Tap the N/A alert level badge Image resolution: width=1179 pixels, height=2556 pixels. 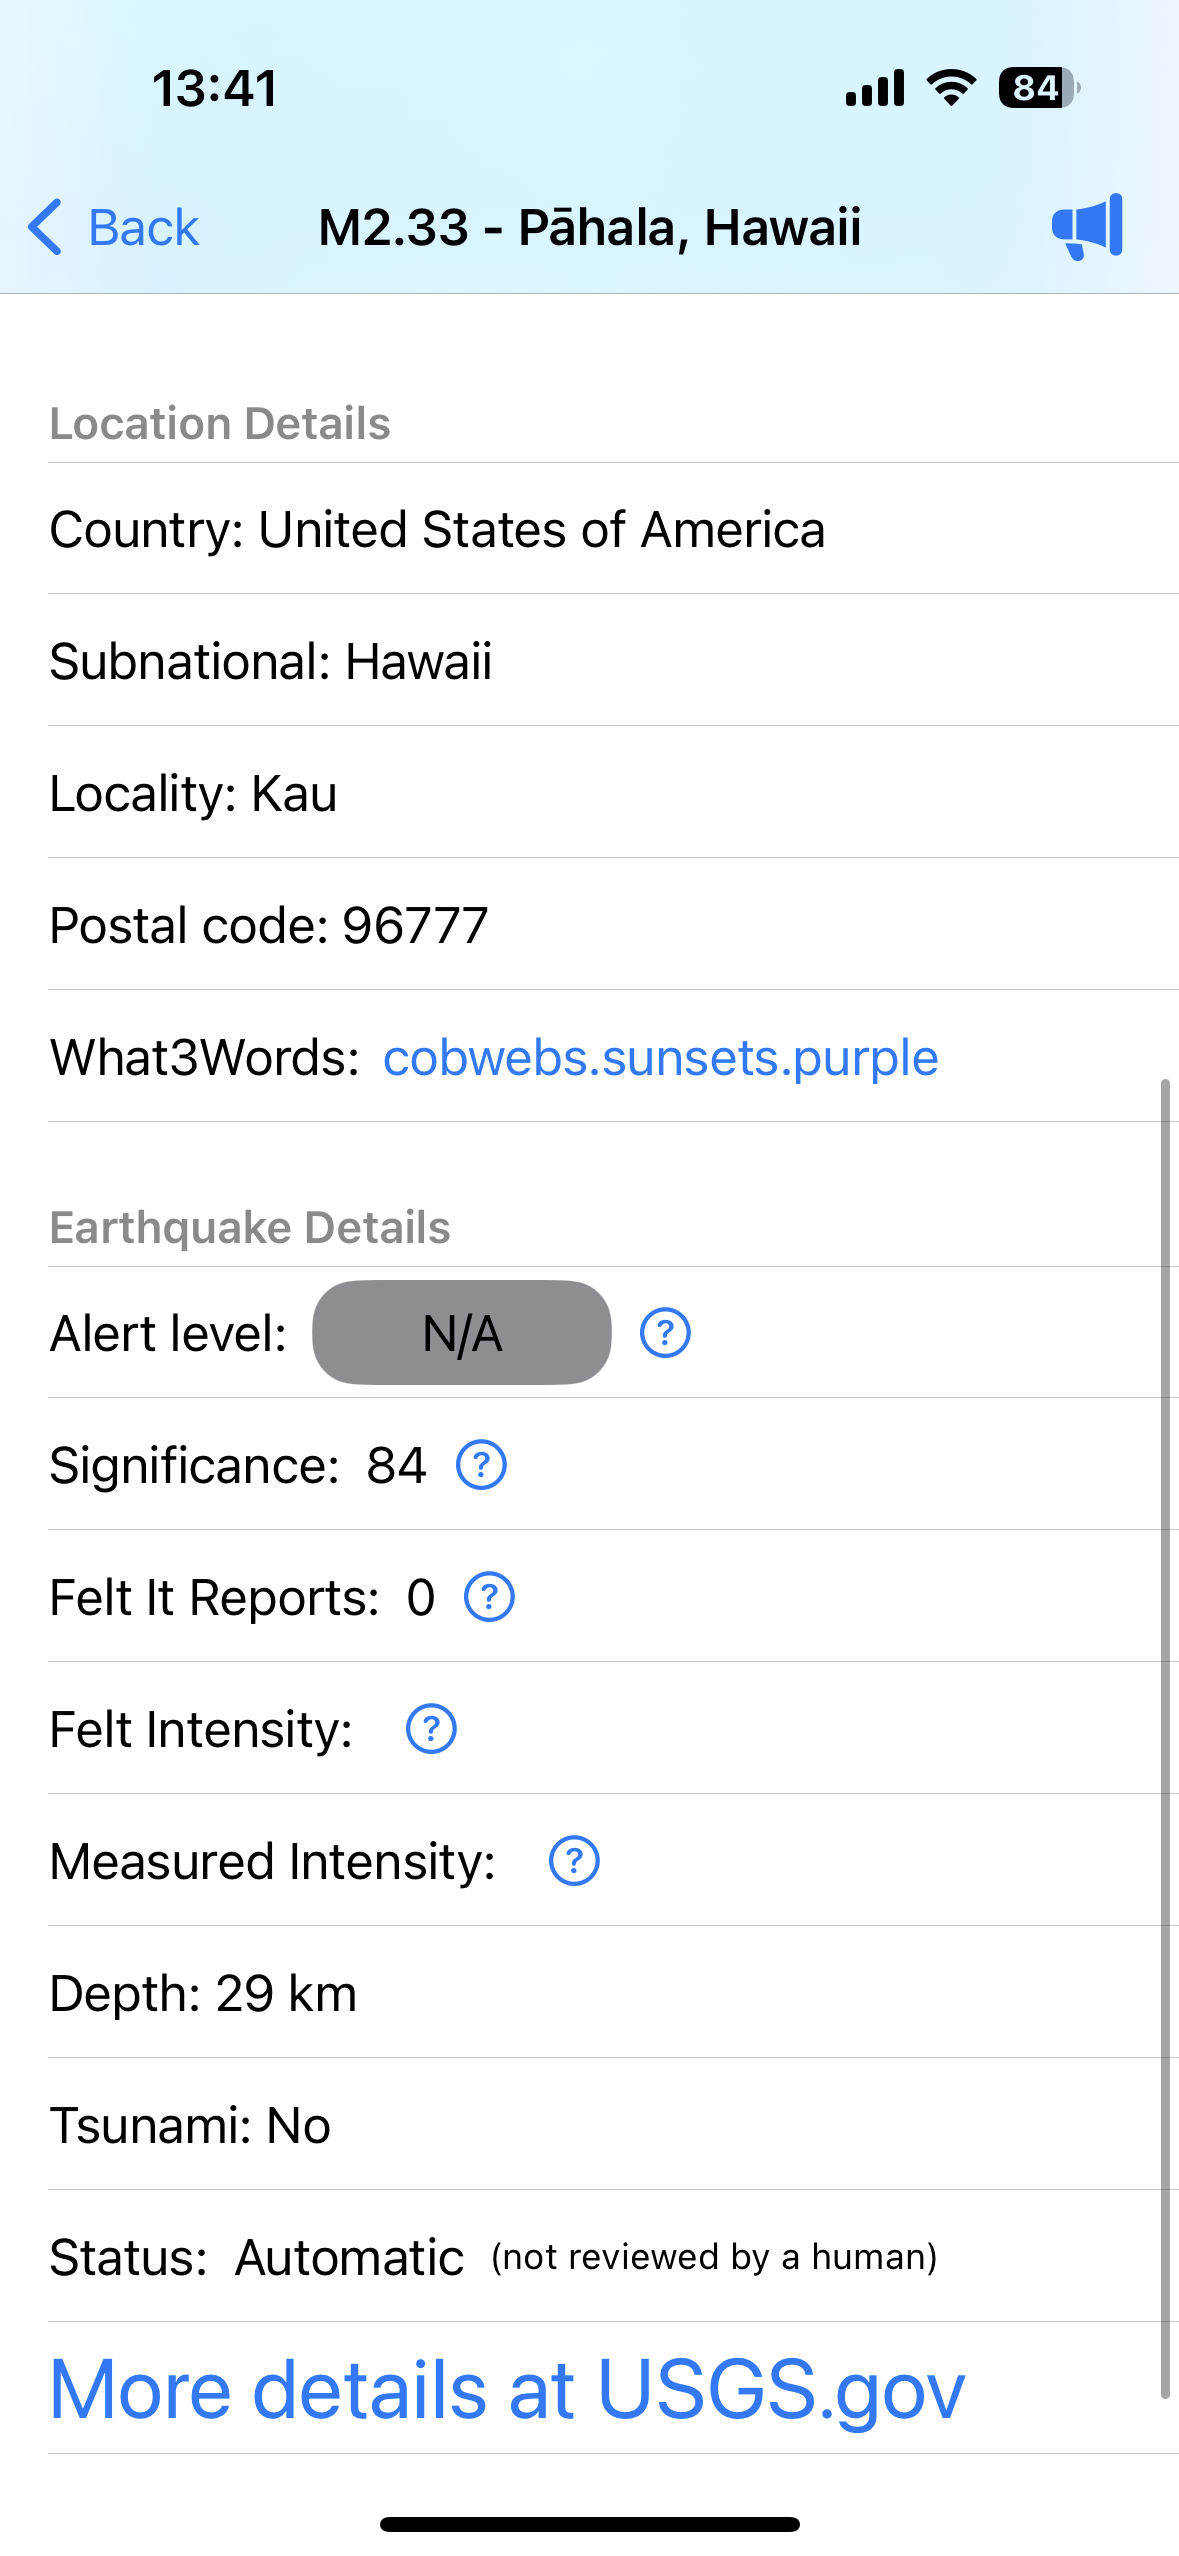pos(461,1333)
